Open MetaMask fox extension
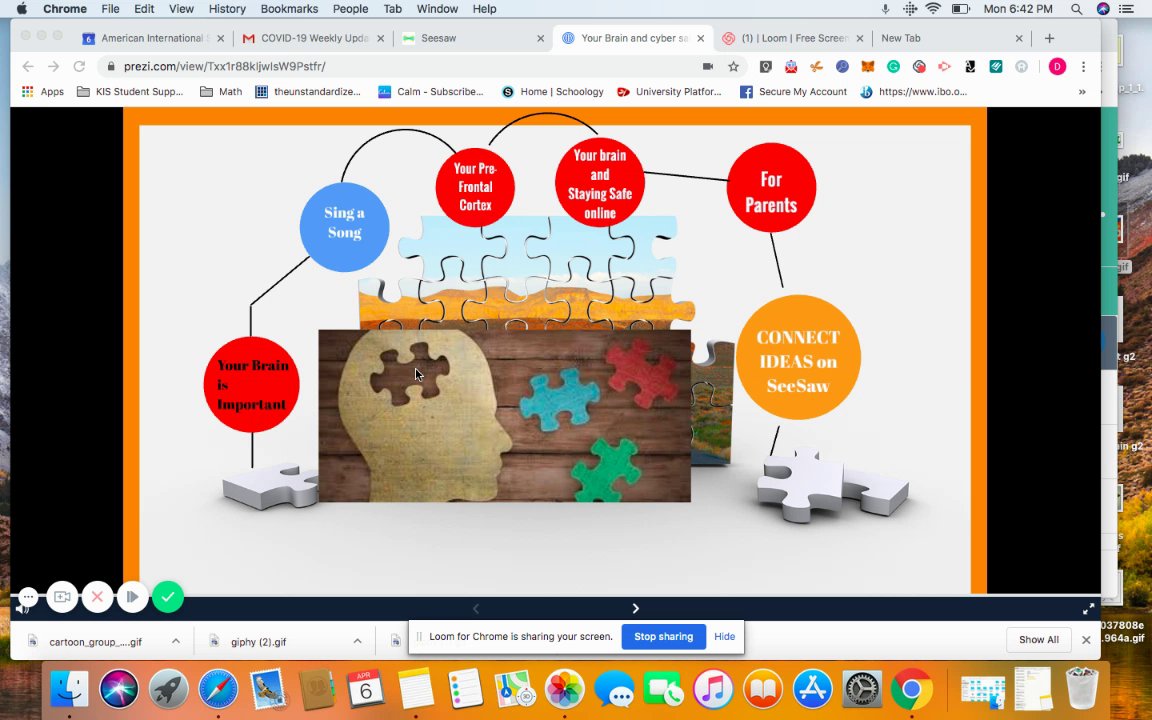This screenshot has height=720, width=1152. (868, 66)
